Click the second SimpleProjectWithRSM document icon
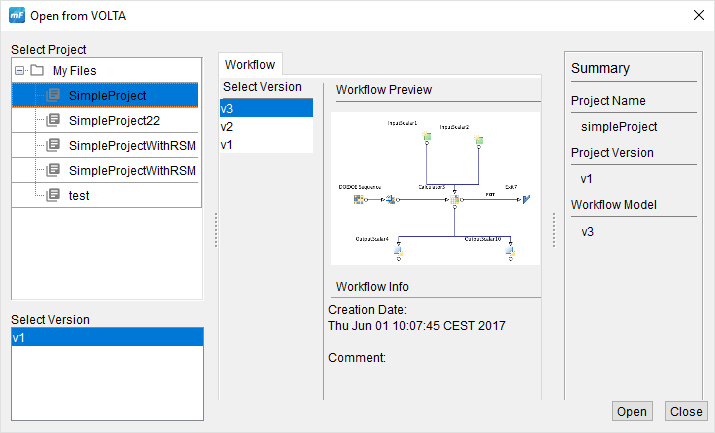Image resolution: width=715 pixels, height=433 pixels. click(x=53, y=170)
